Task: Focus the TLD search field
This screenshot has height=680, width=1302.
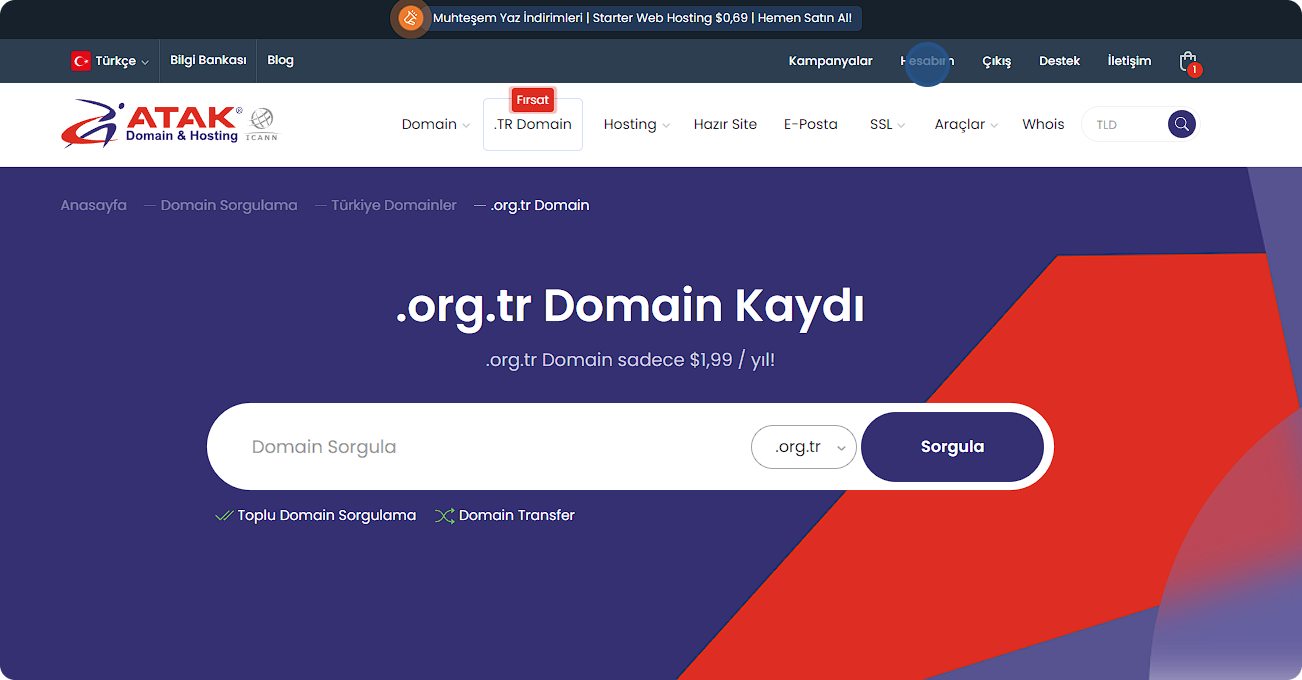Action: coord(1127,124)
